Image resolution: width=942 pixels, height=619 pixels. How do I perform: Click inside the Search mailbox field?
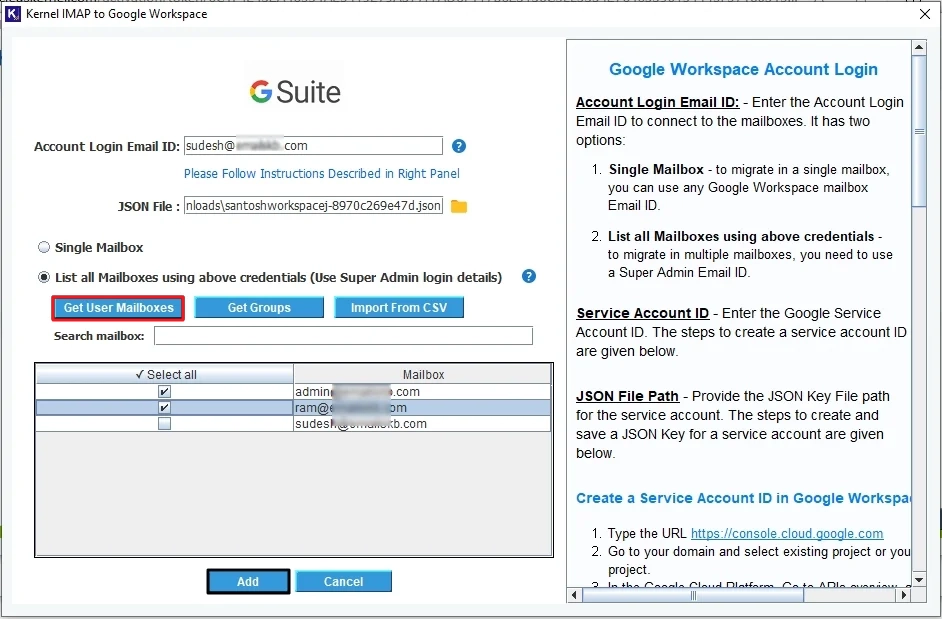tap(343, 335)
